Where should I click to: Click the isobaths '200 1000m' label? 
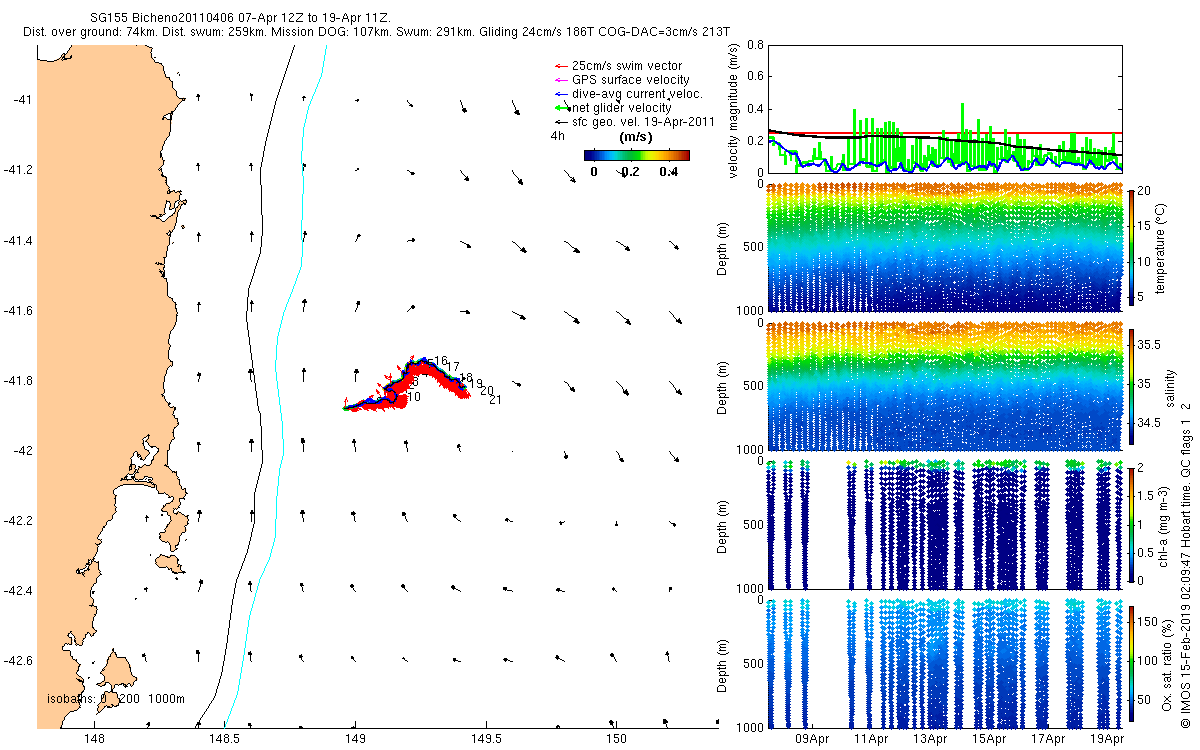click(152, 699)
